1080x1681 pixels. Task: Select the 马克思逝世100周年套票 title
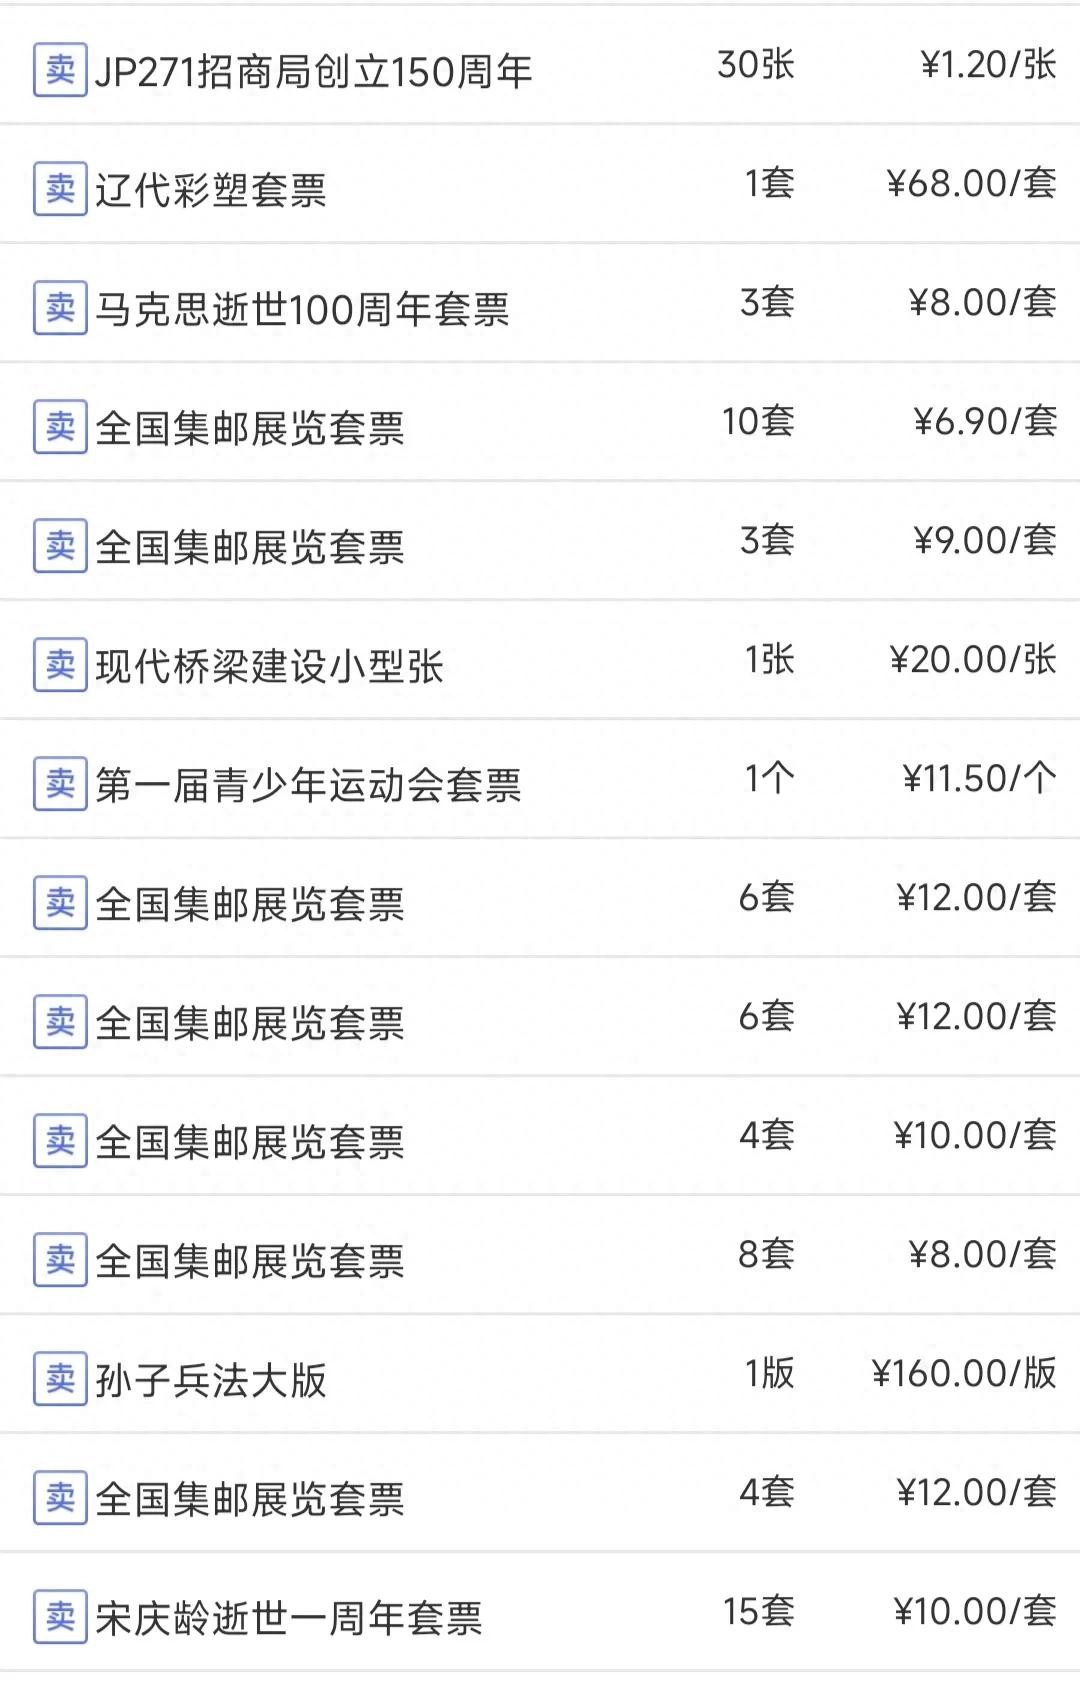click(x=302, y=309)
